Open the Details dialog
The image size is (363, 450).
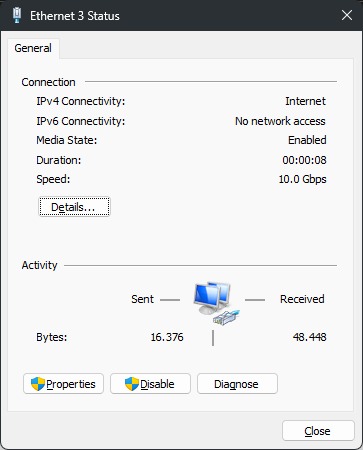(74, 207)
